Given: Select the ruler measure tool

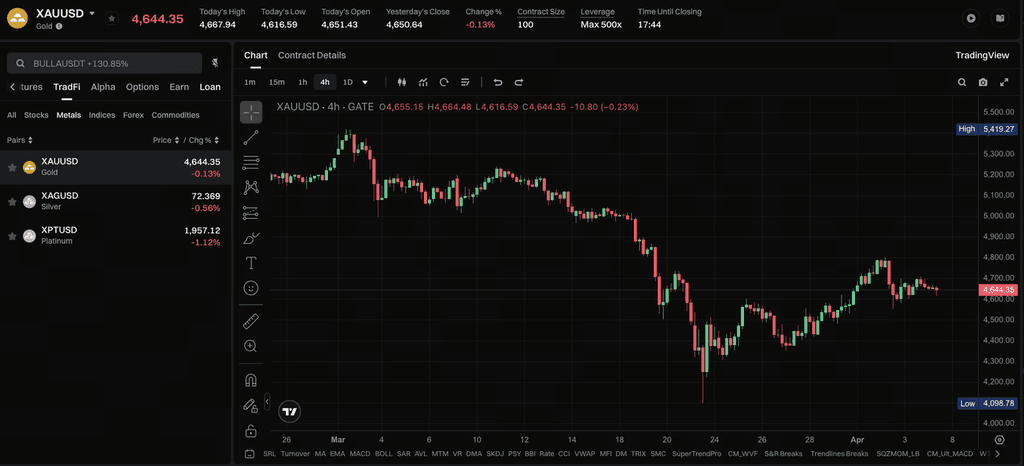Looking at the screenshot, I should pos(251,321).
